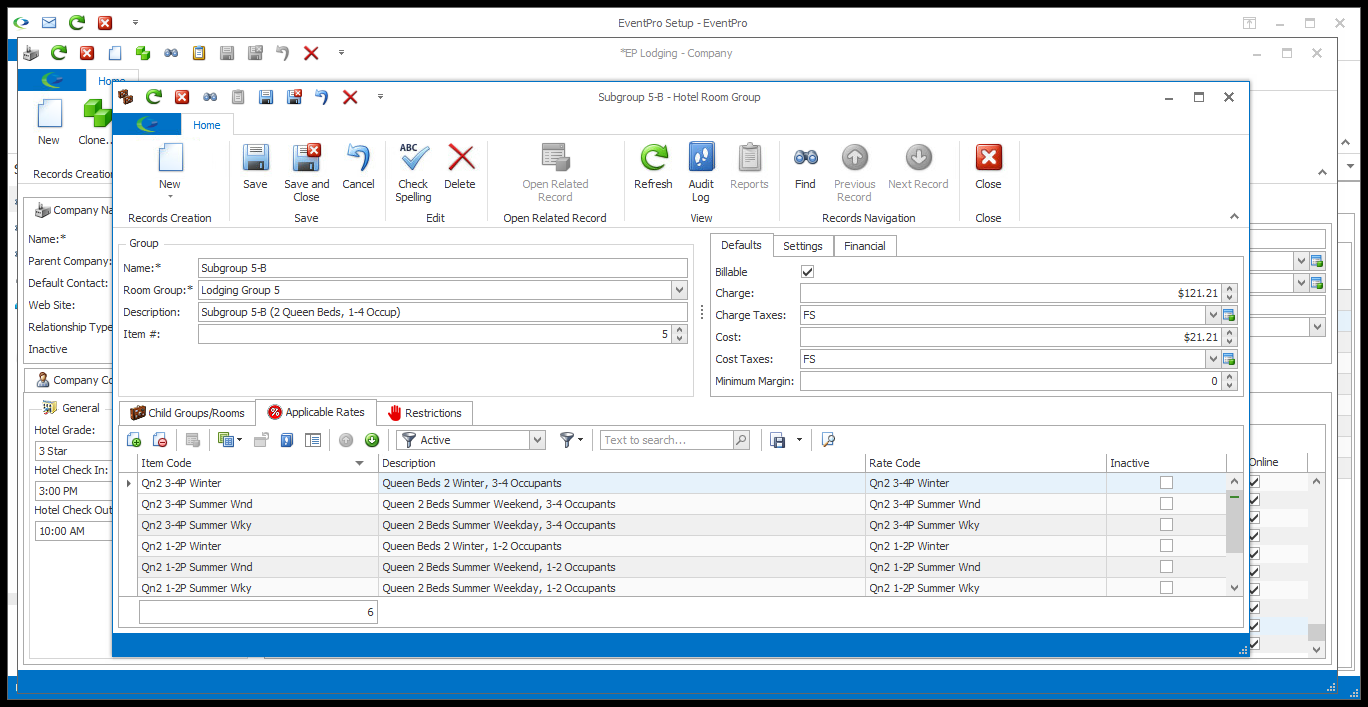Click the red remove-rate icon in grid toolbar
Screen dimensions: 1368x707
(x=160, y=440)
